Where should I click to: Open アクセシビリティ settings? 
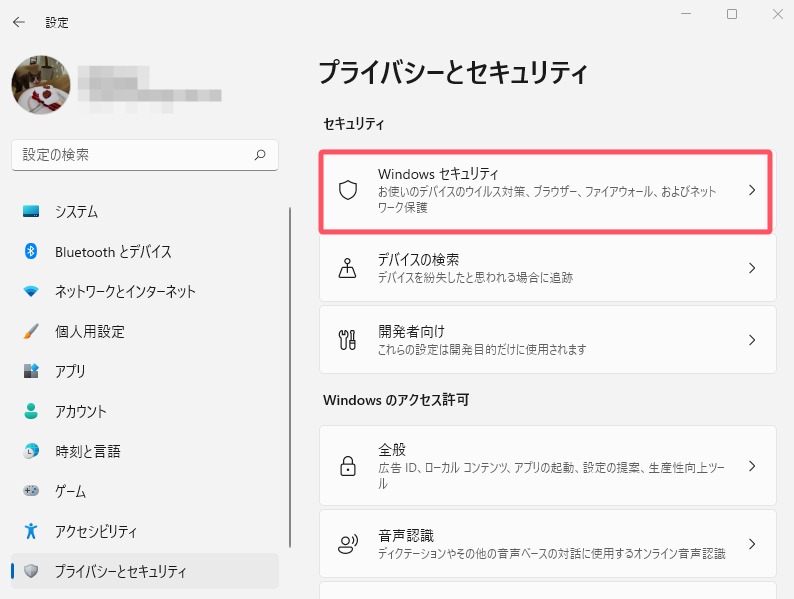pos(145,531)
